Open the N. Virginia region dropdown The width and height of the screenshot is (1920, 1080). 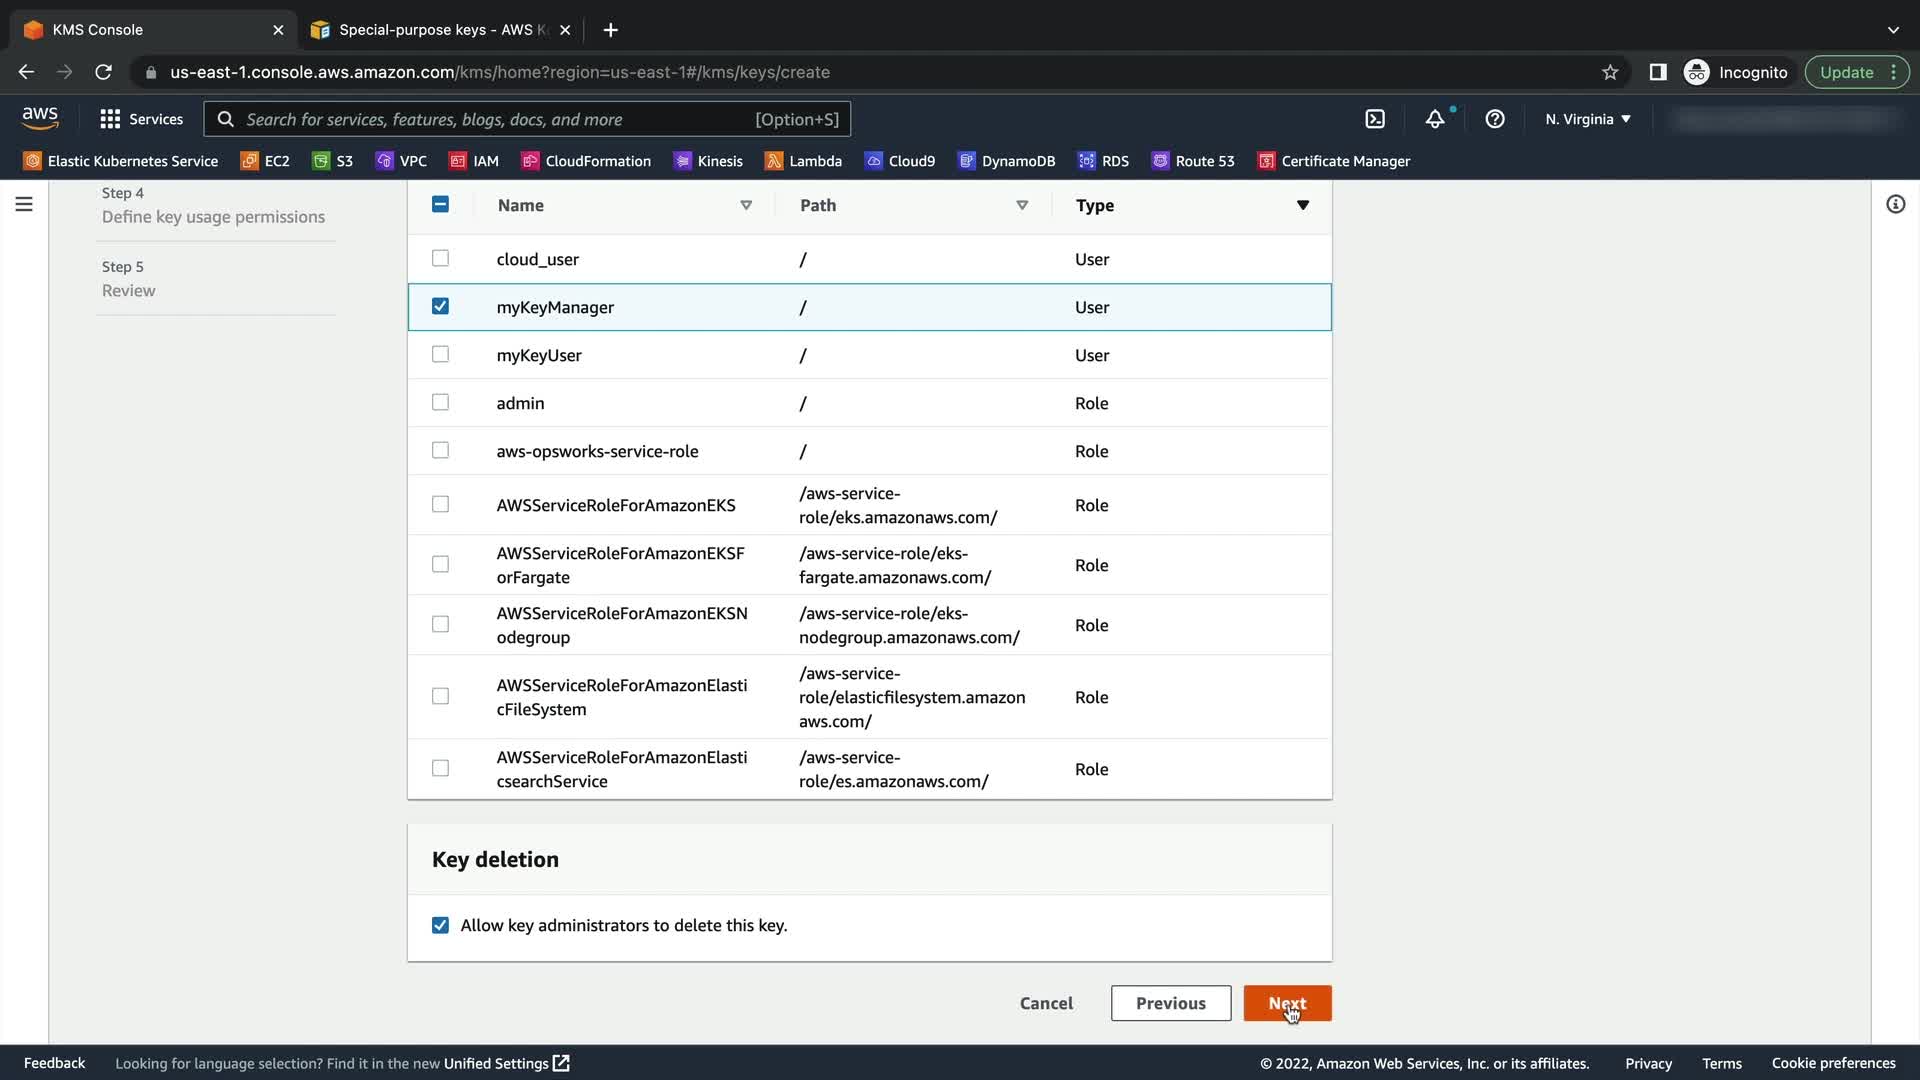1587,119
